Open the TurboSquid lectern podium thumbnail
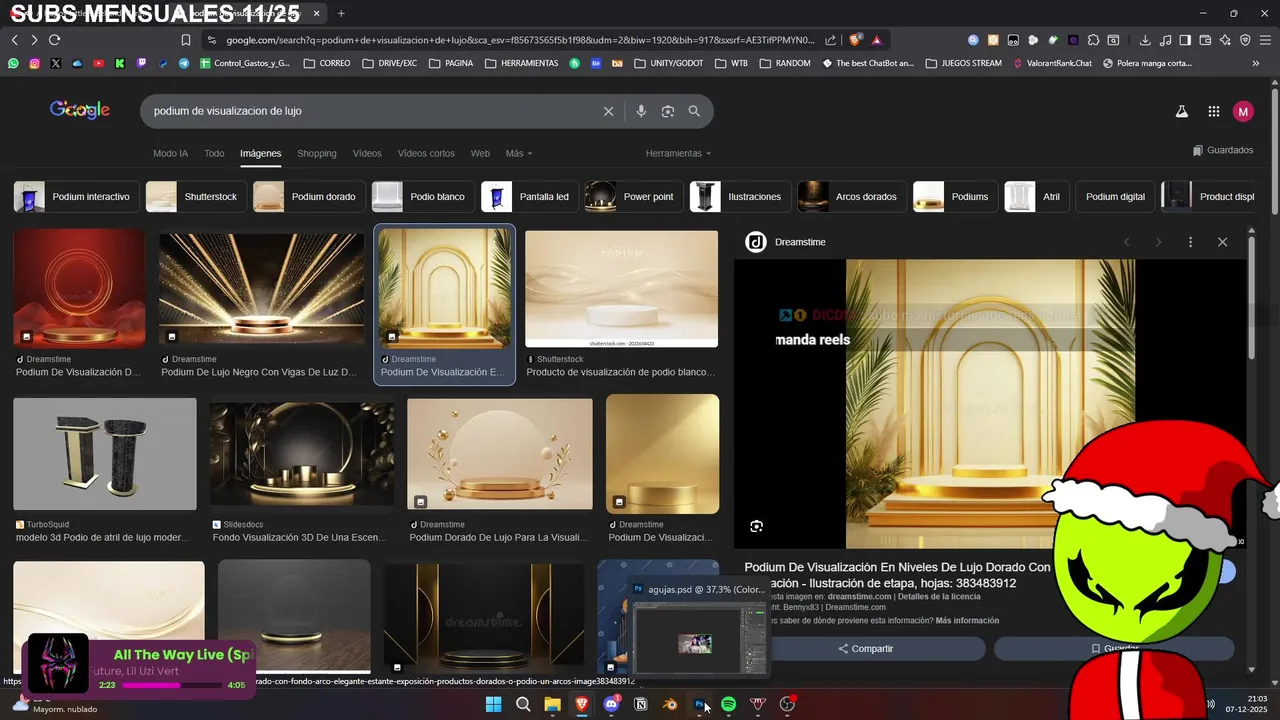This screenshot has height=720, width=1280. 105,454
